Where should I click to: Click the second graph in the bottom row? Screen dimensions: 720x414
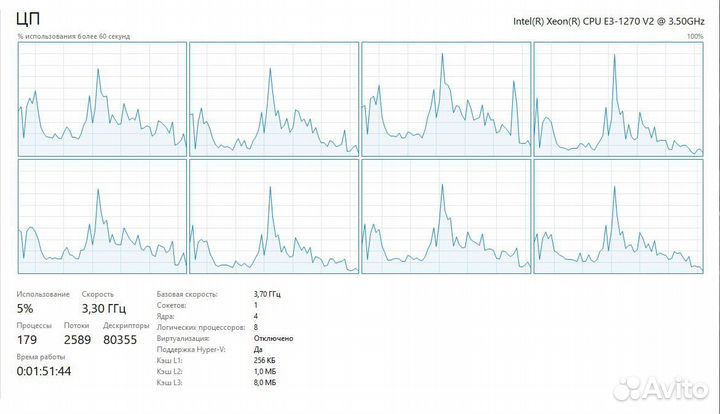[273, 215]
